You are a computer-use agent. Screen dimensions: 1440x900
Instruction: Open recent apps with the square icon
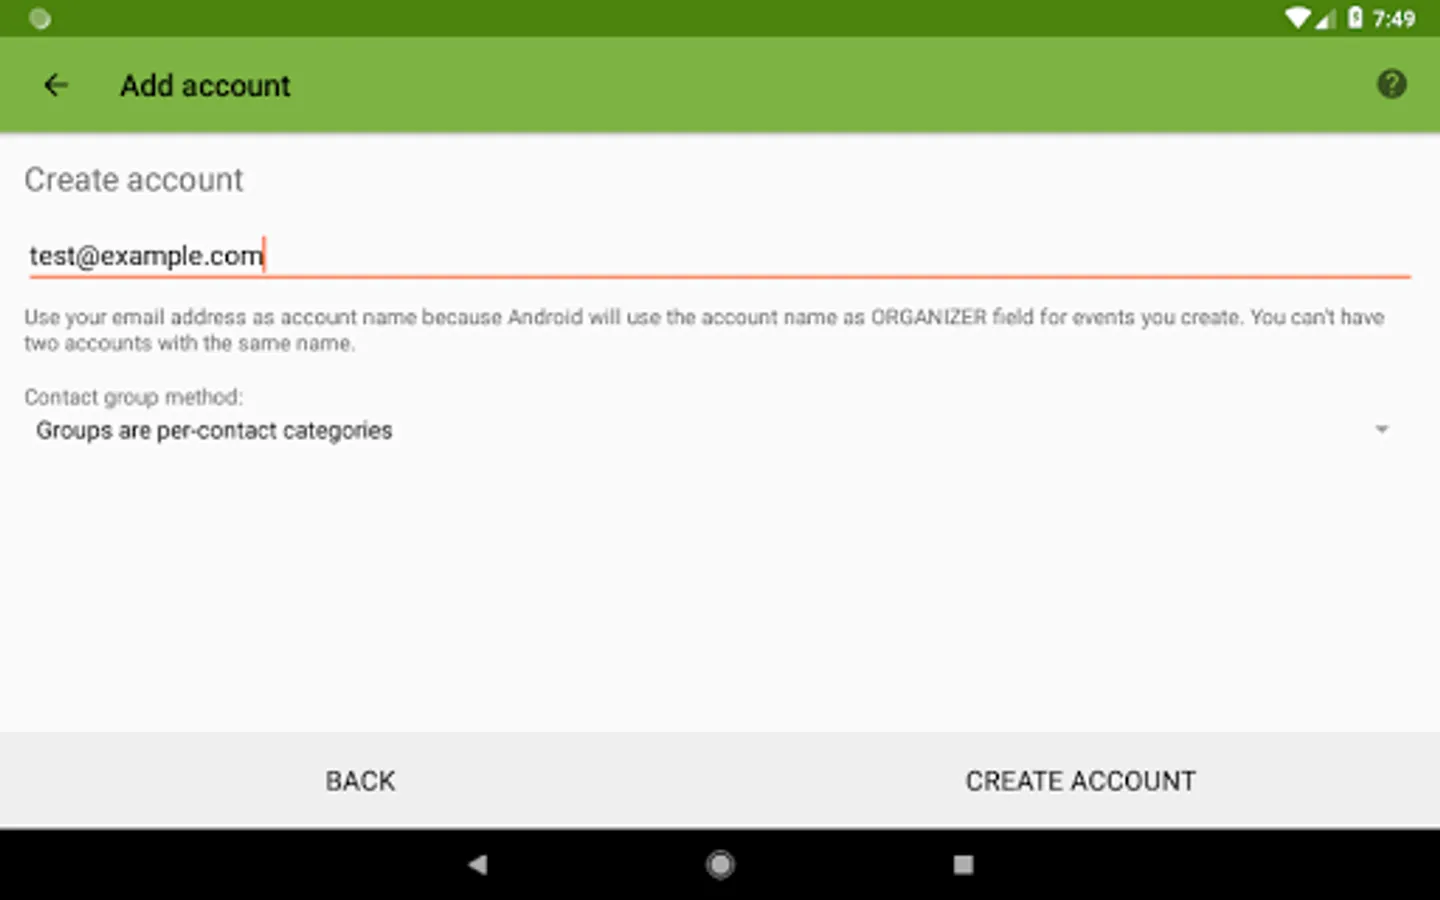963,864
